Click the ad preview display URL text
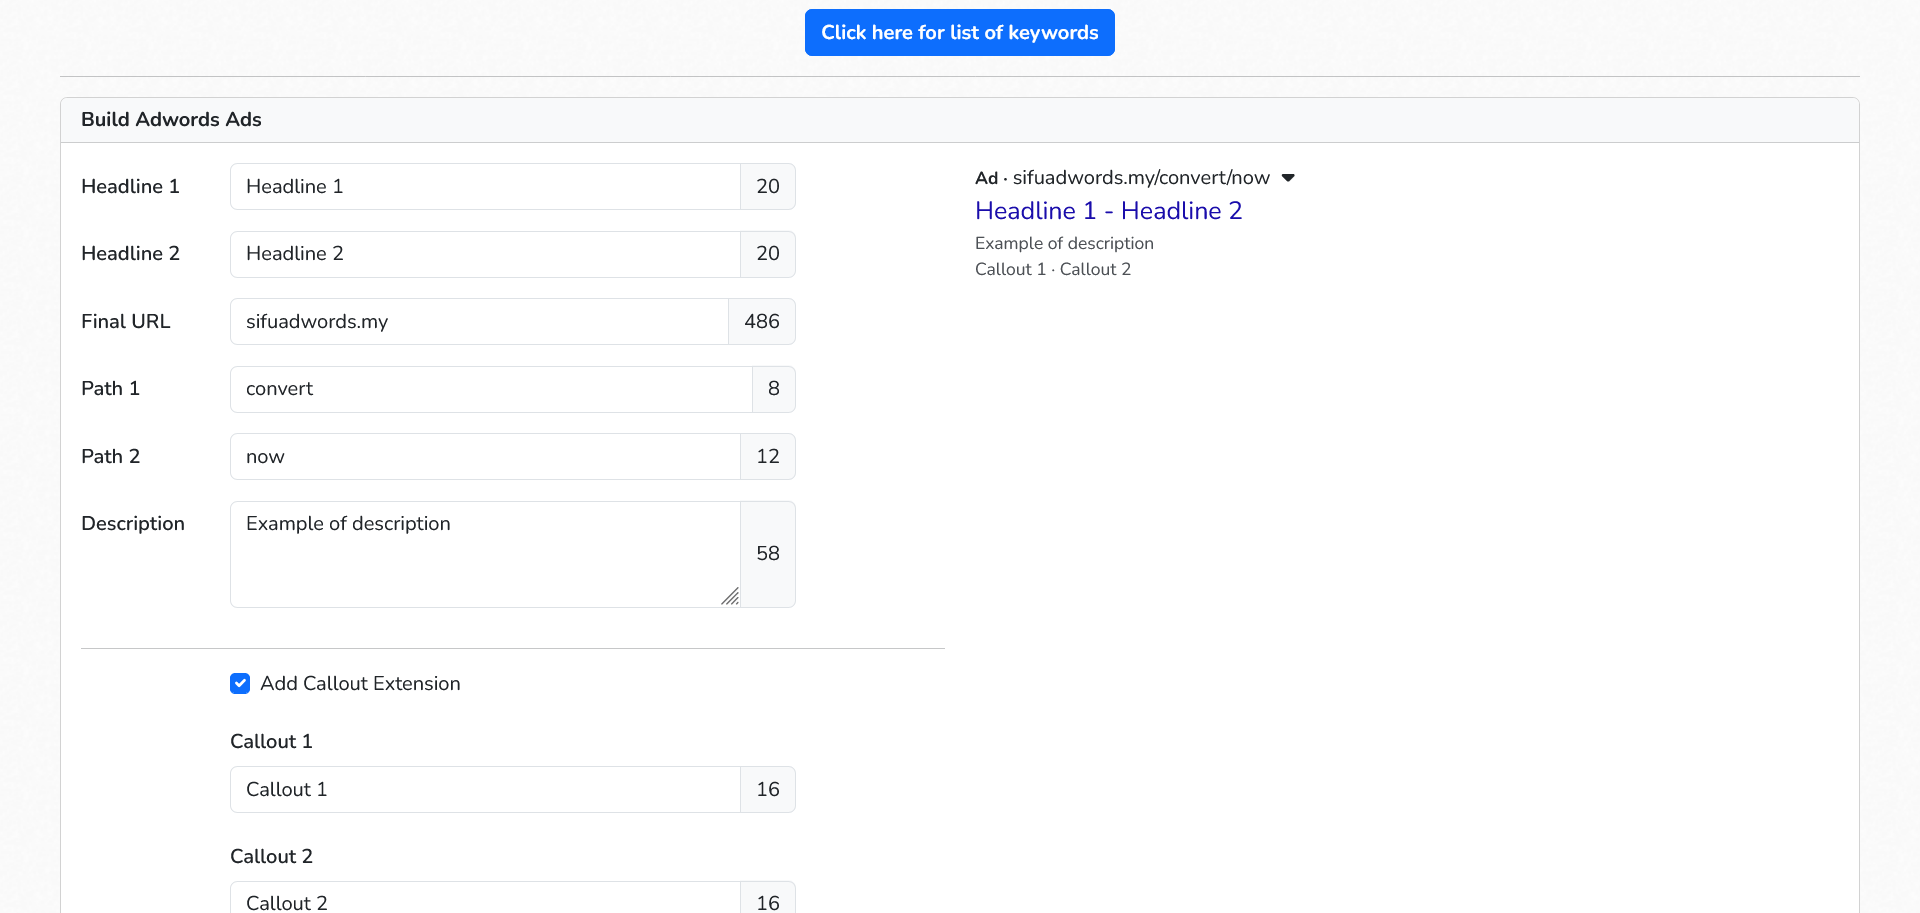 pyautogui.click(x=1140, y=178)
